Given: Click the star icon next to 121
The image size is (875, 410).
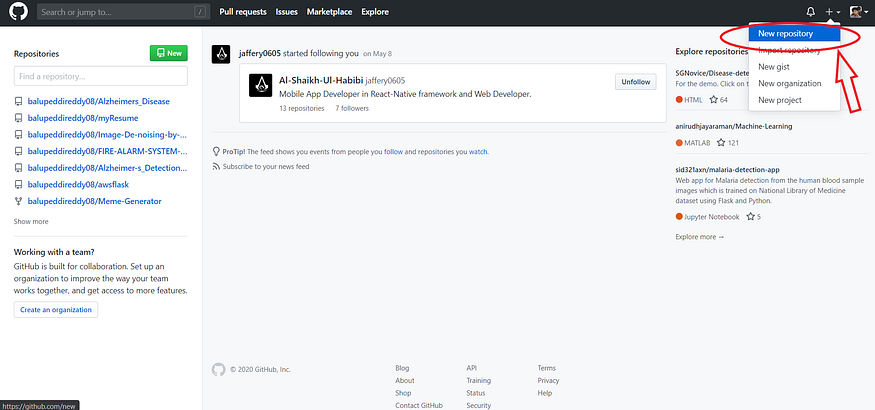Looking at the screenshot, I should point(721,143).
